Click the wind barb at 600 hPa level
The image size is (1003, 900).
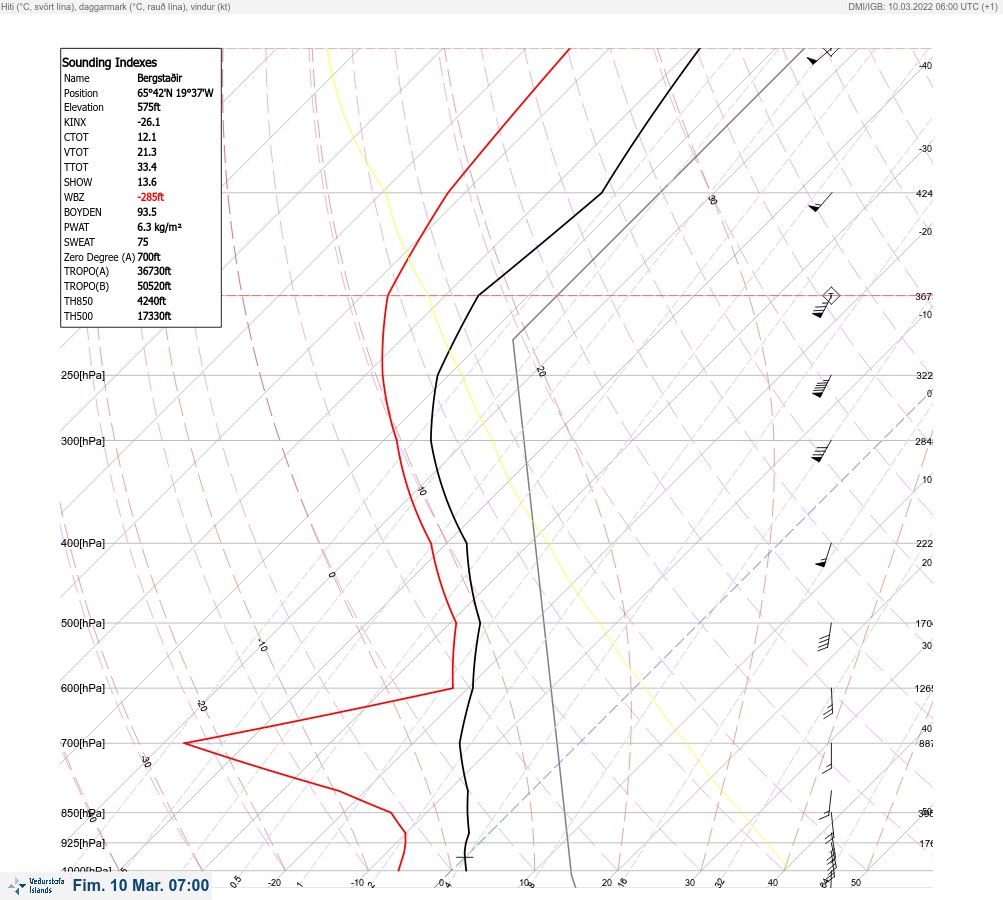click(x=828, y=703)
